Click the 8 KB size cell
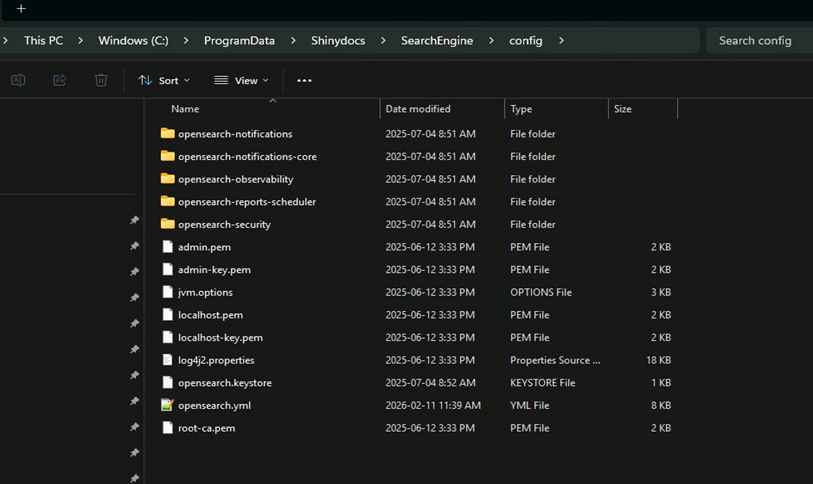 pyautogui.click(x=661, y=405)
